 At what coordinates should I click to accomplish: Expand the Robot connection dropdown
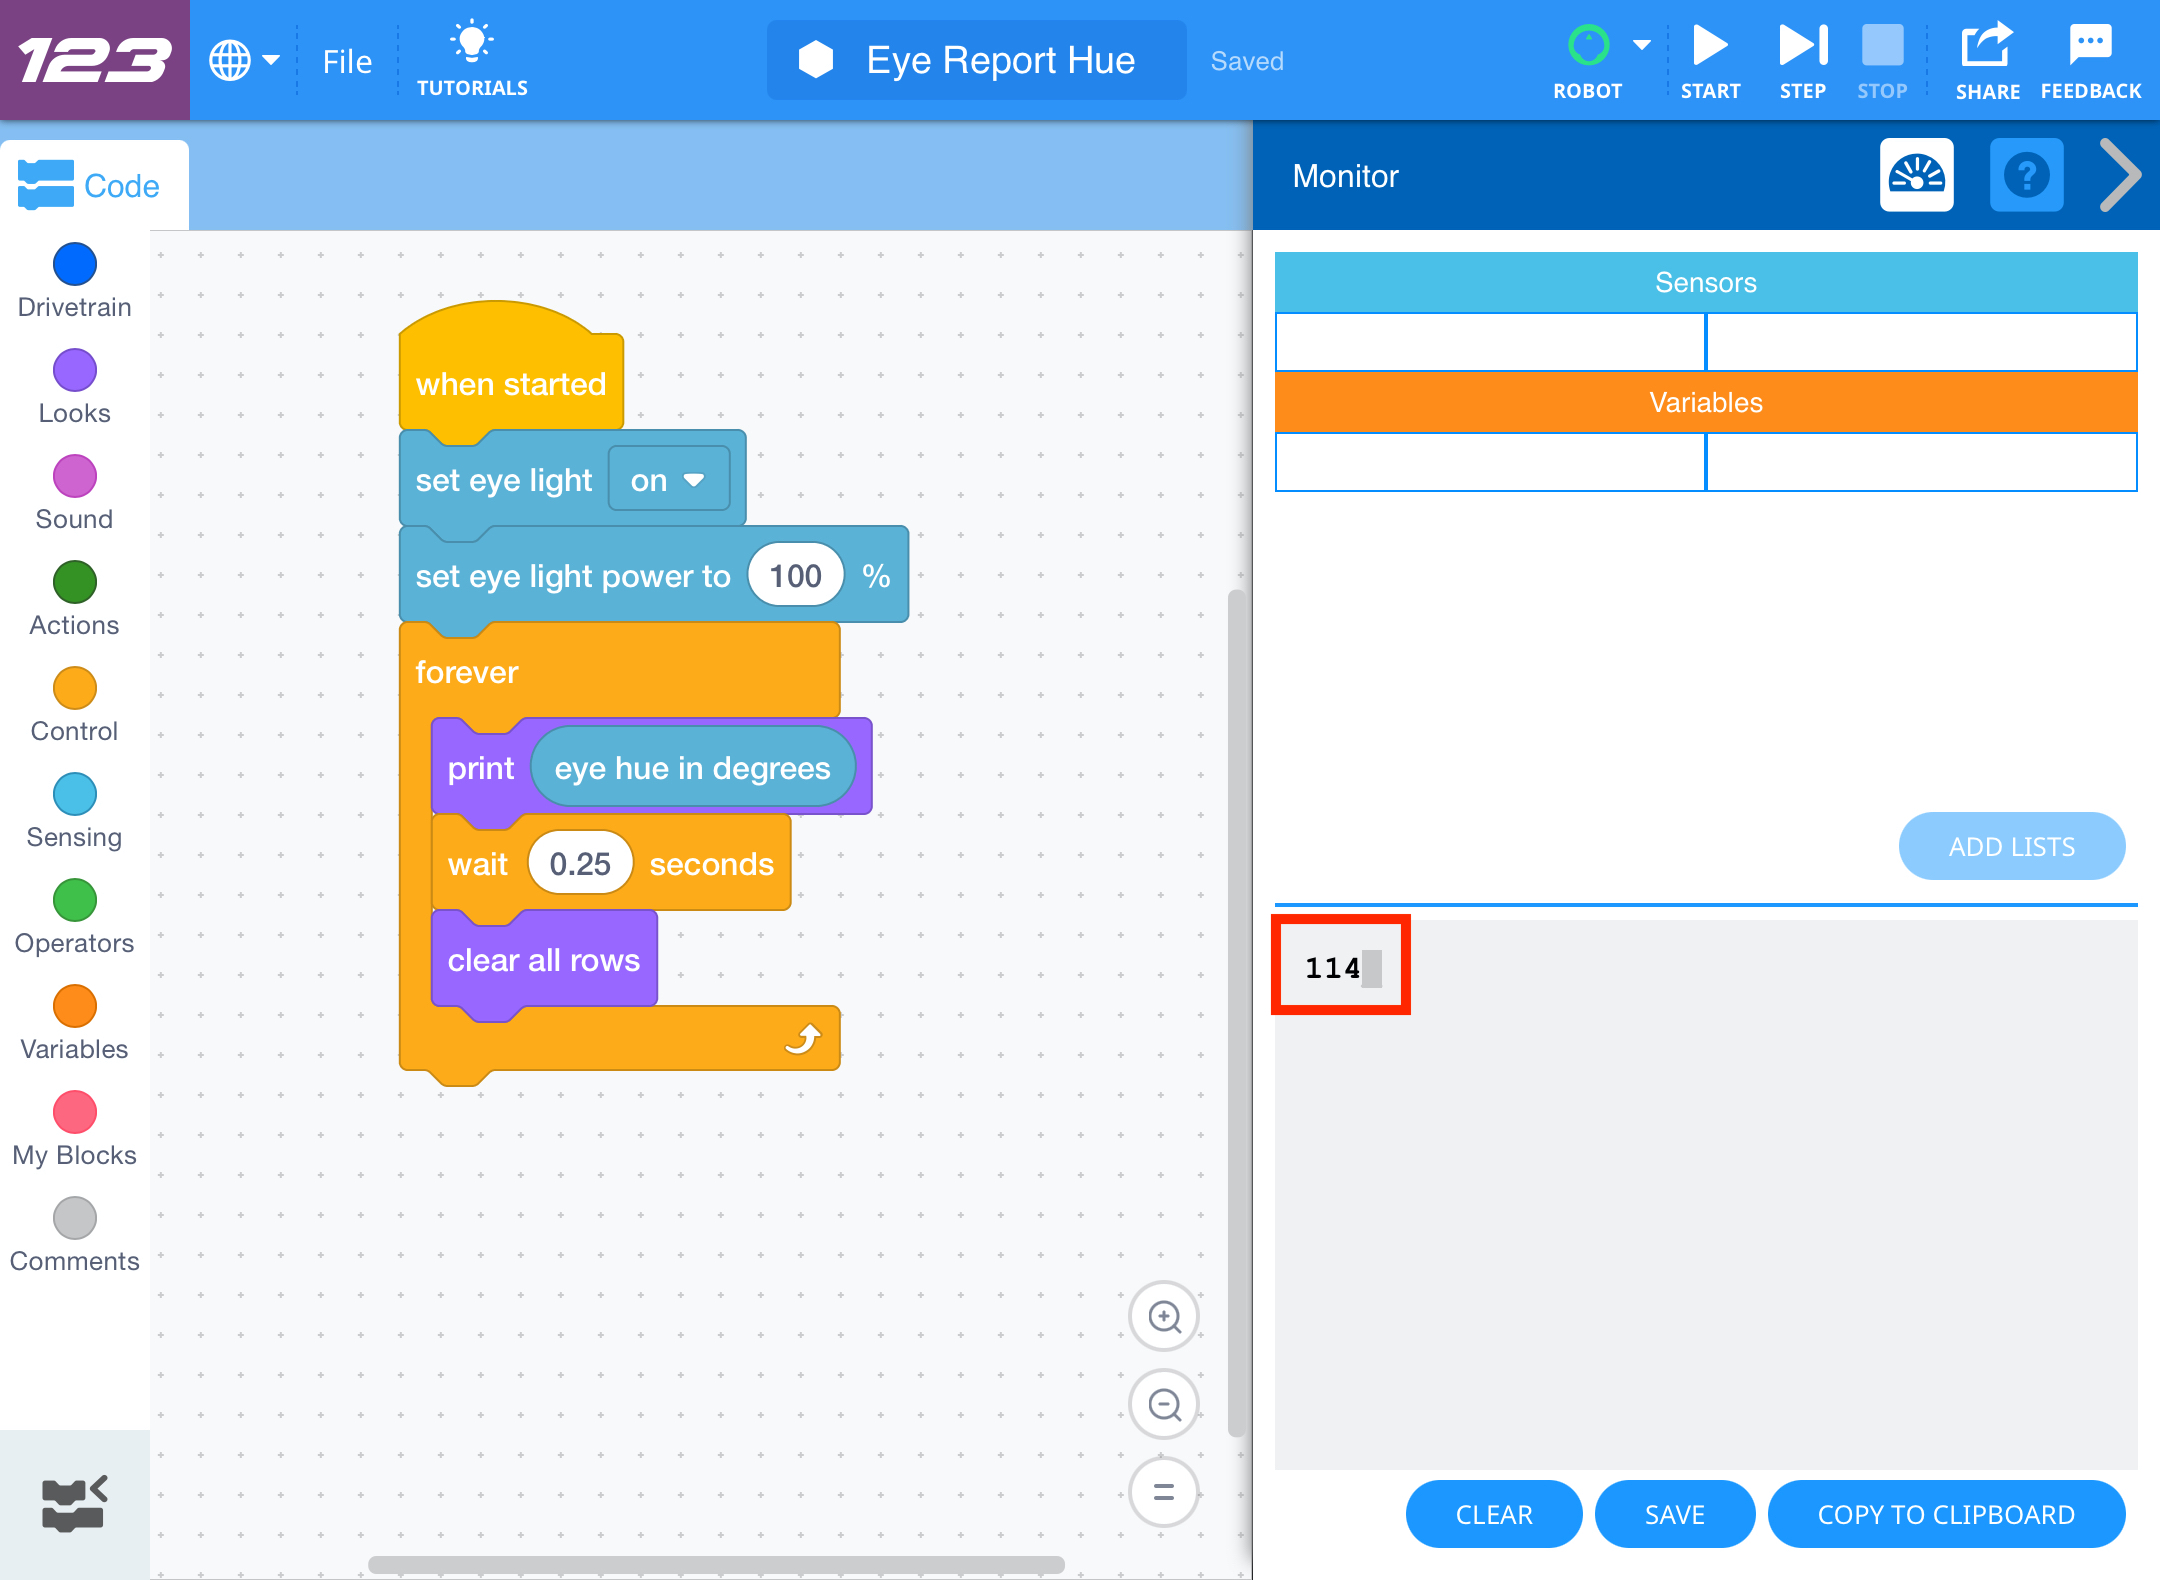click(x=1641, y=45)
